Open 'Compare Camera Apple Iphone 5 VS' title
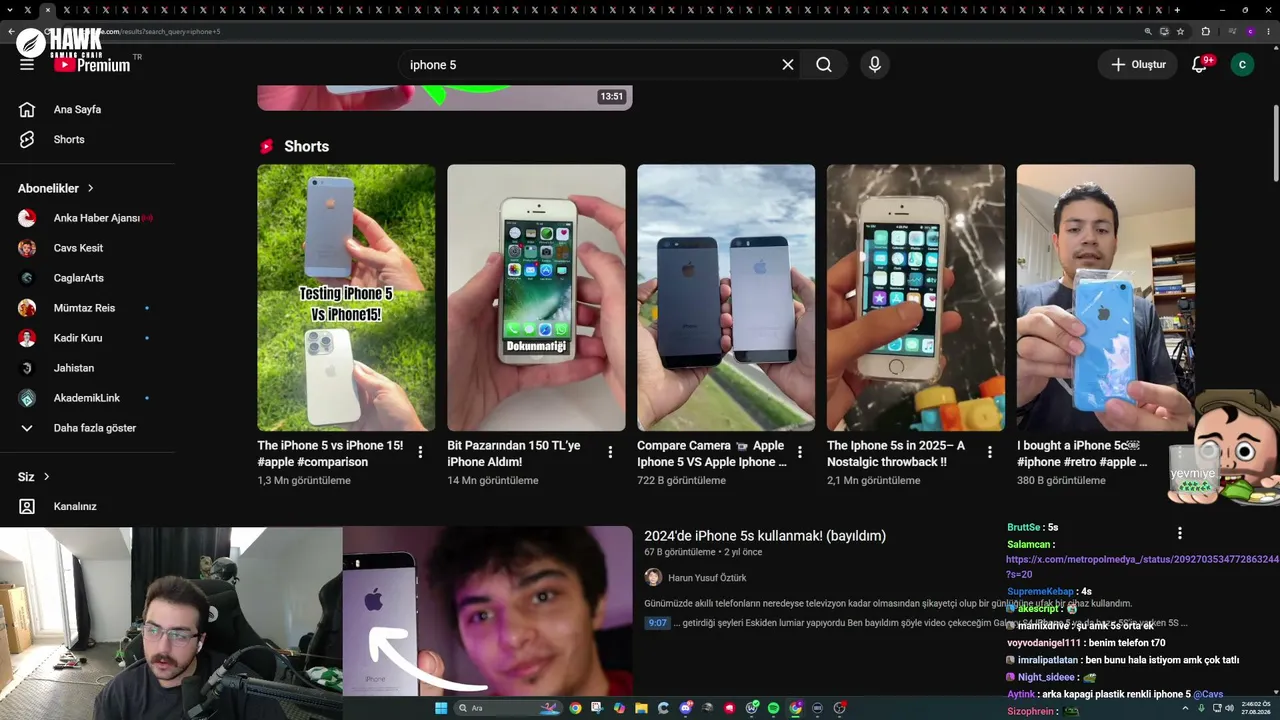The image size is (1280, 720). (711, 454)
